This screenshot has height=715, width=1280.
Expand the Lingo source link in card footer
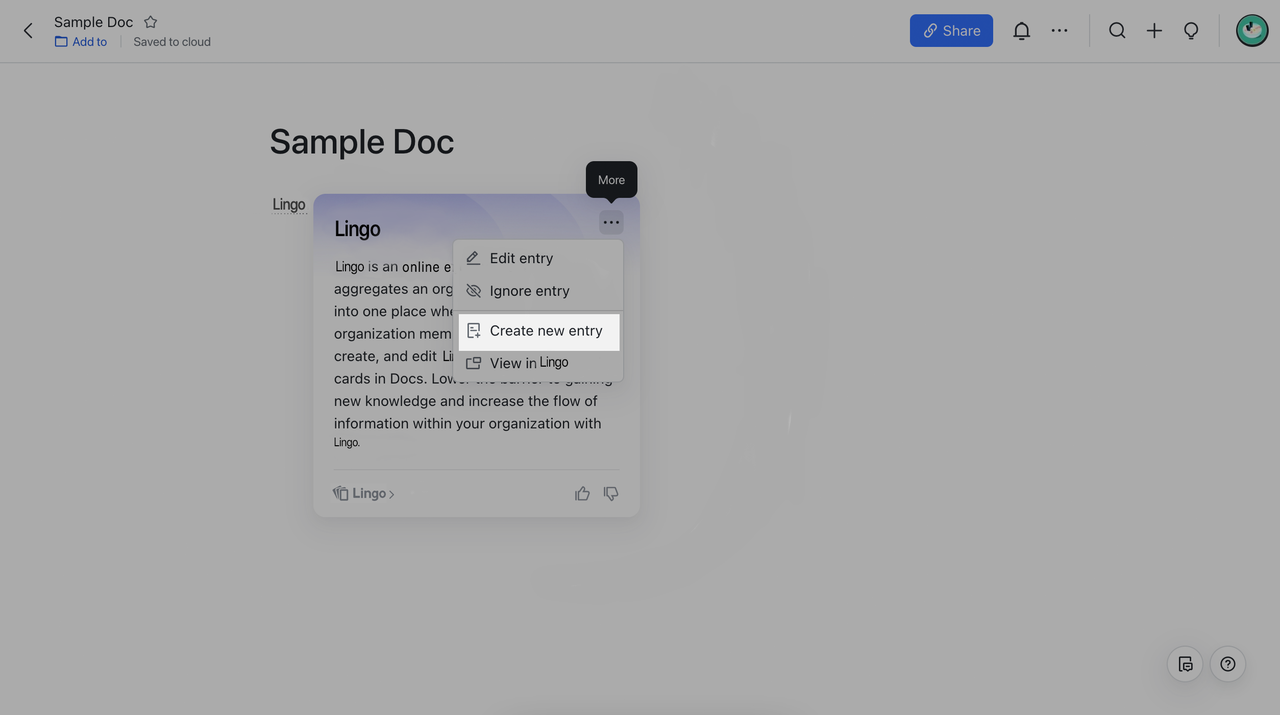pyautogui.click(x=365, y=494)
